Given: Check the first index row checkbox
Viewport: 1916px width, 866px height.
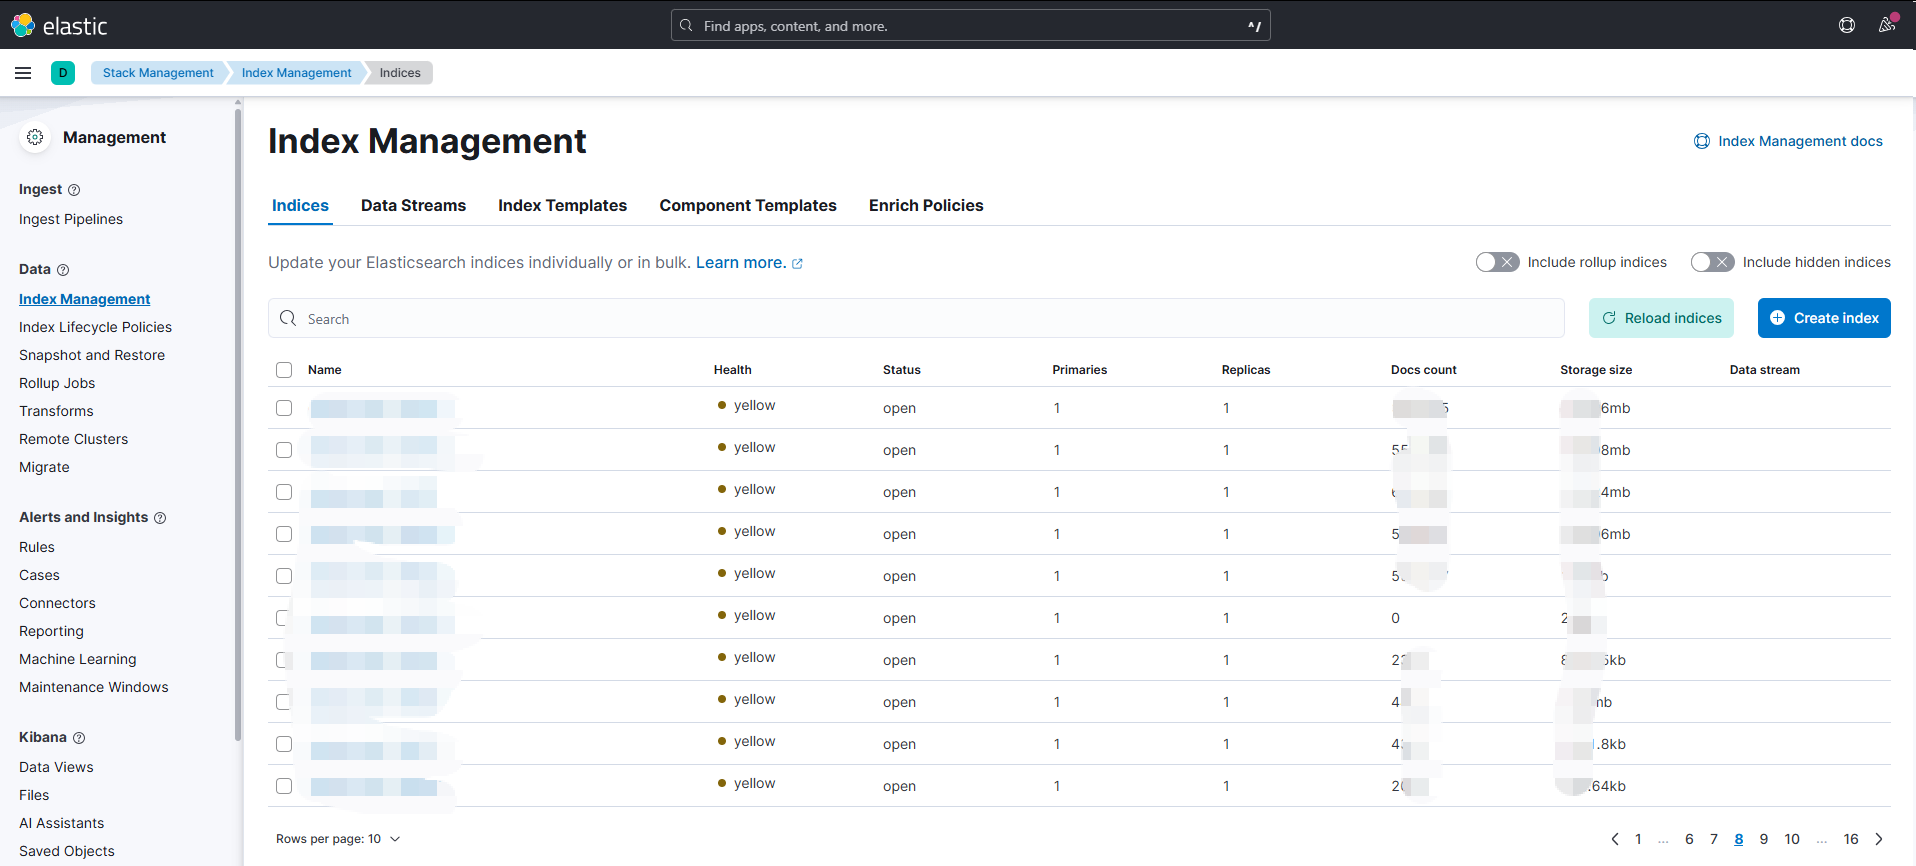Looking at the screenshot, I should coord(284,408).
